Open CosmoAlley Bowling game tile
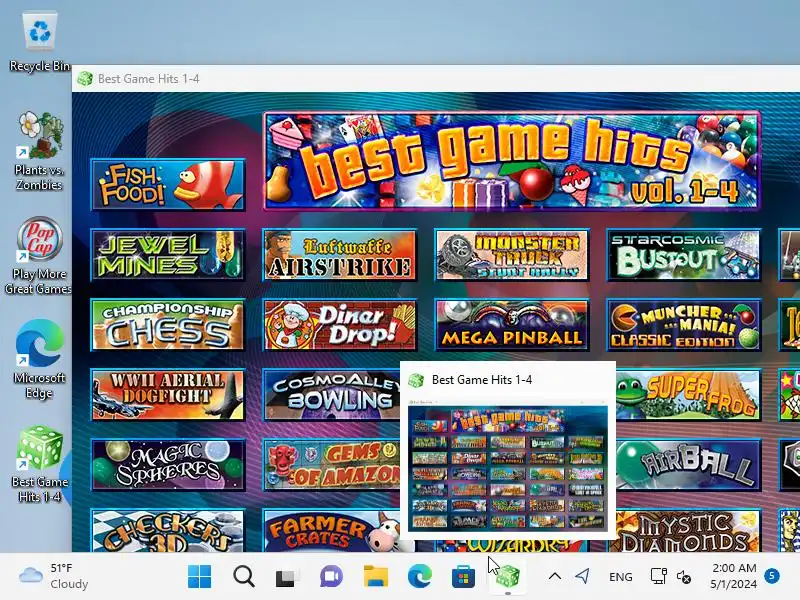Viewport: 800px width, 600px height. click(332, 395)
